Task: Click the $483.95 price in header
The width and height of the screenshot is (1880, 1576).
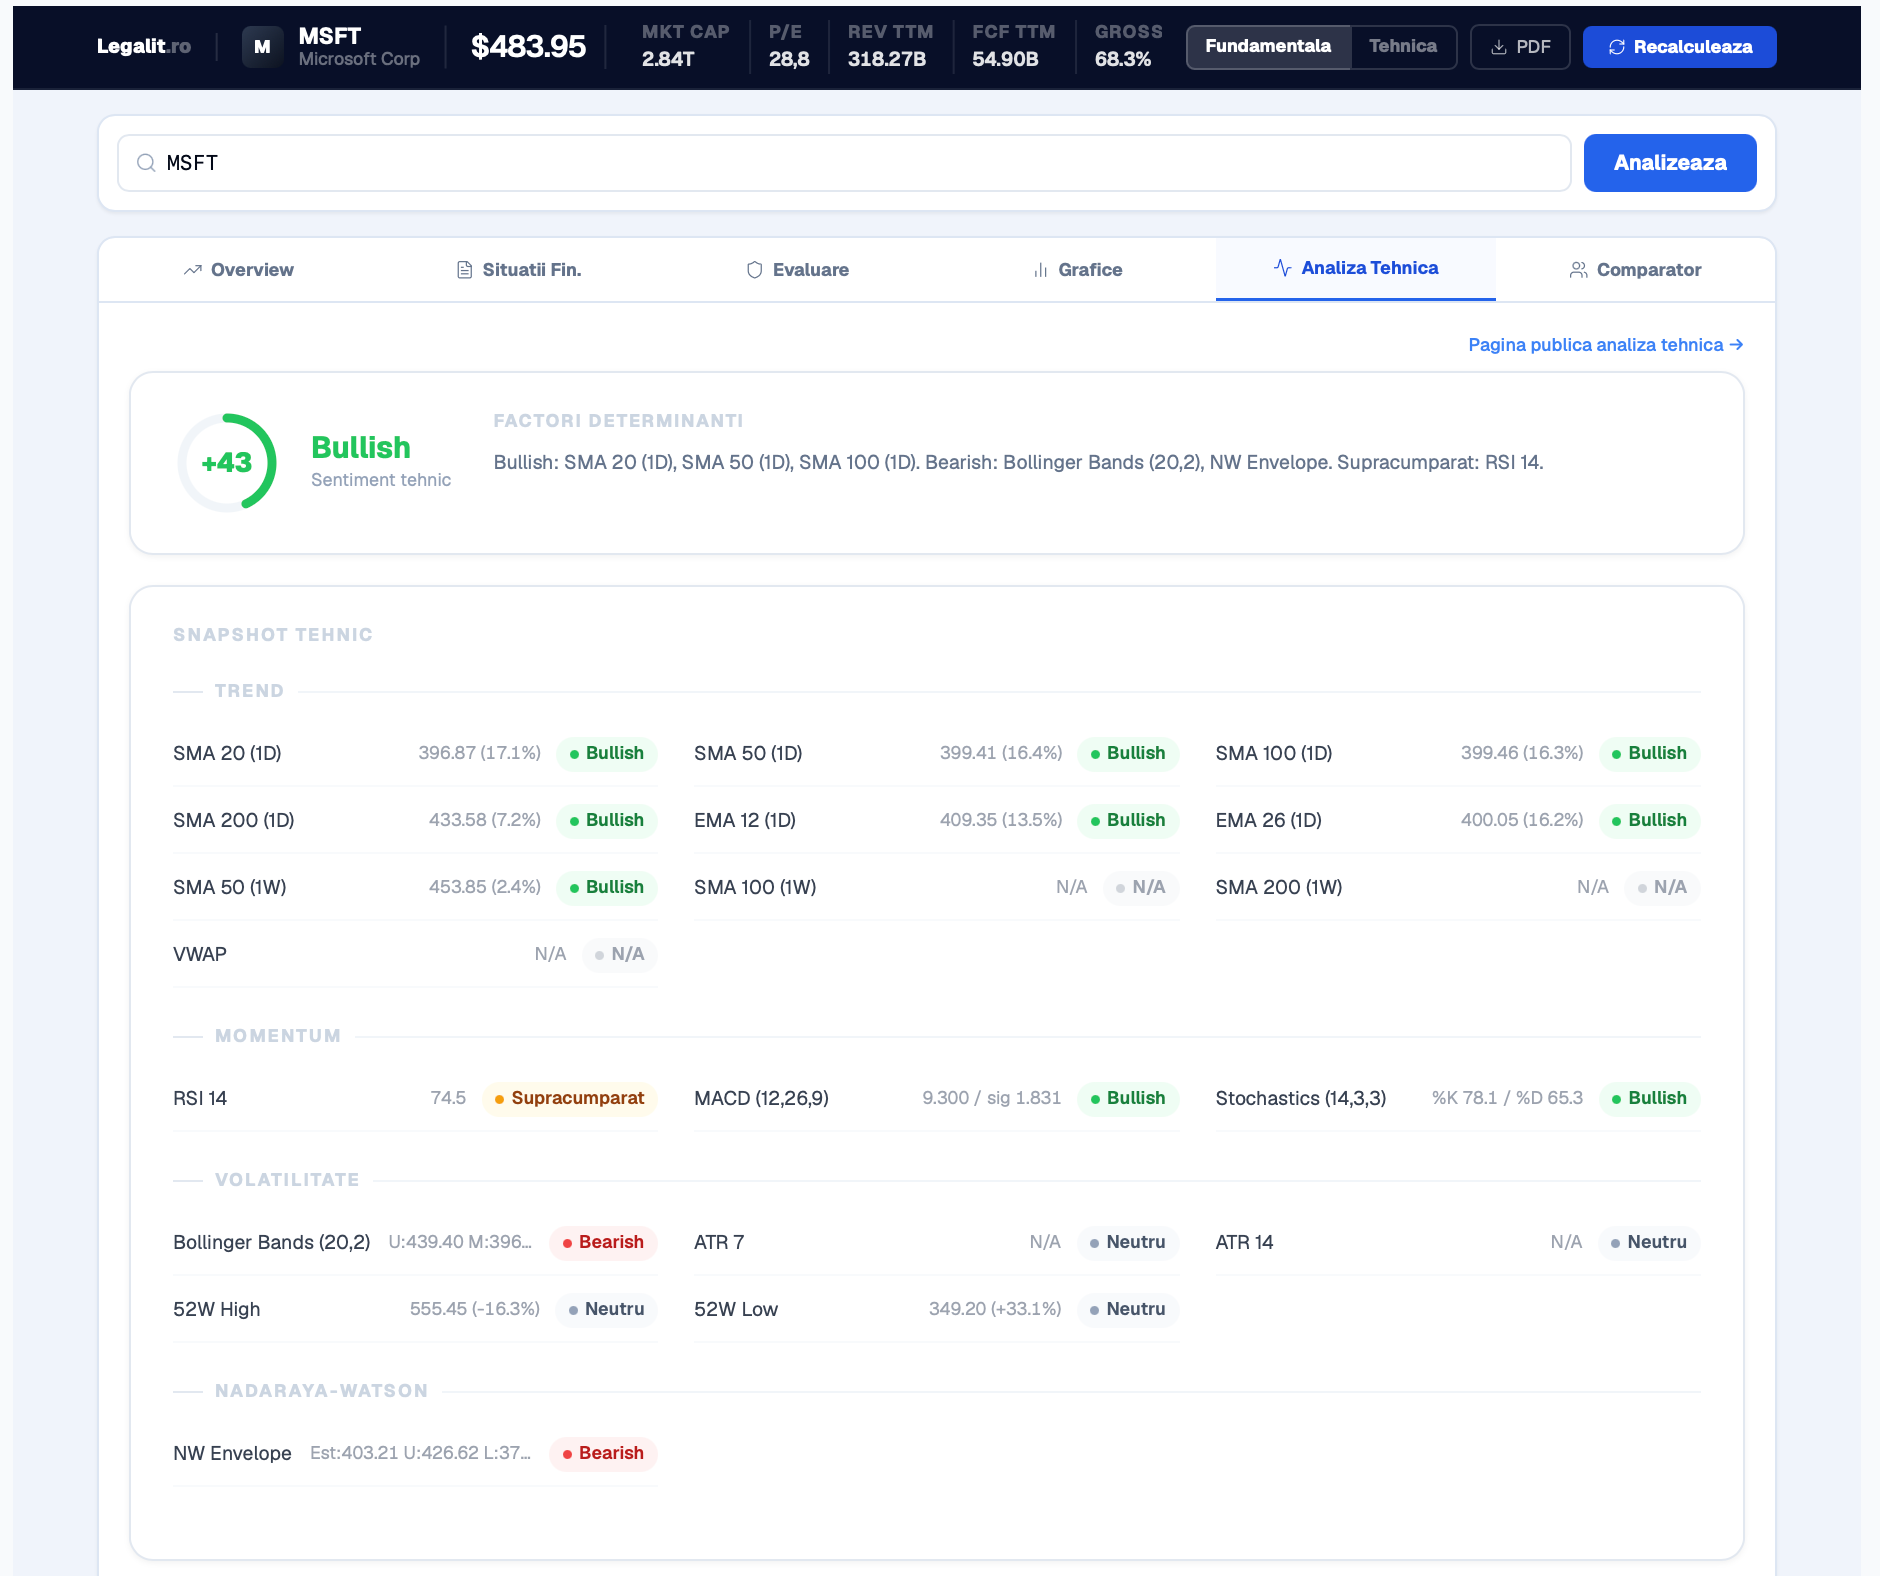Action: click(528, 47)
